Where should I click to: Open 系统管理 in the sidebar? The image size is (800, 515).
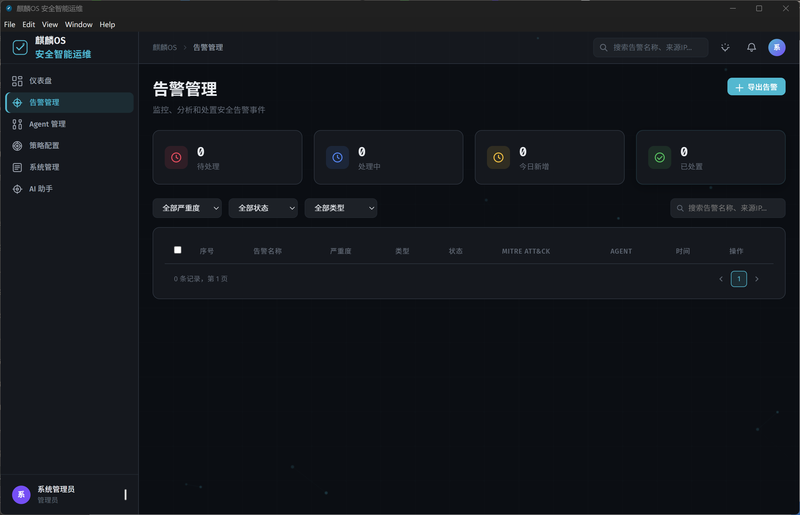[x=69, y=167]
